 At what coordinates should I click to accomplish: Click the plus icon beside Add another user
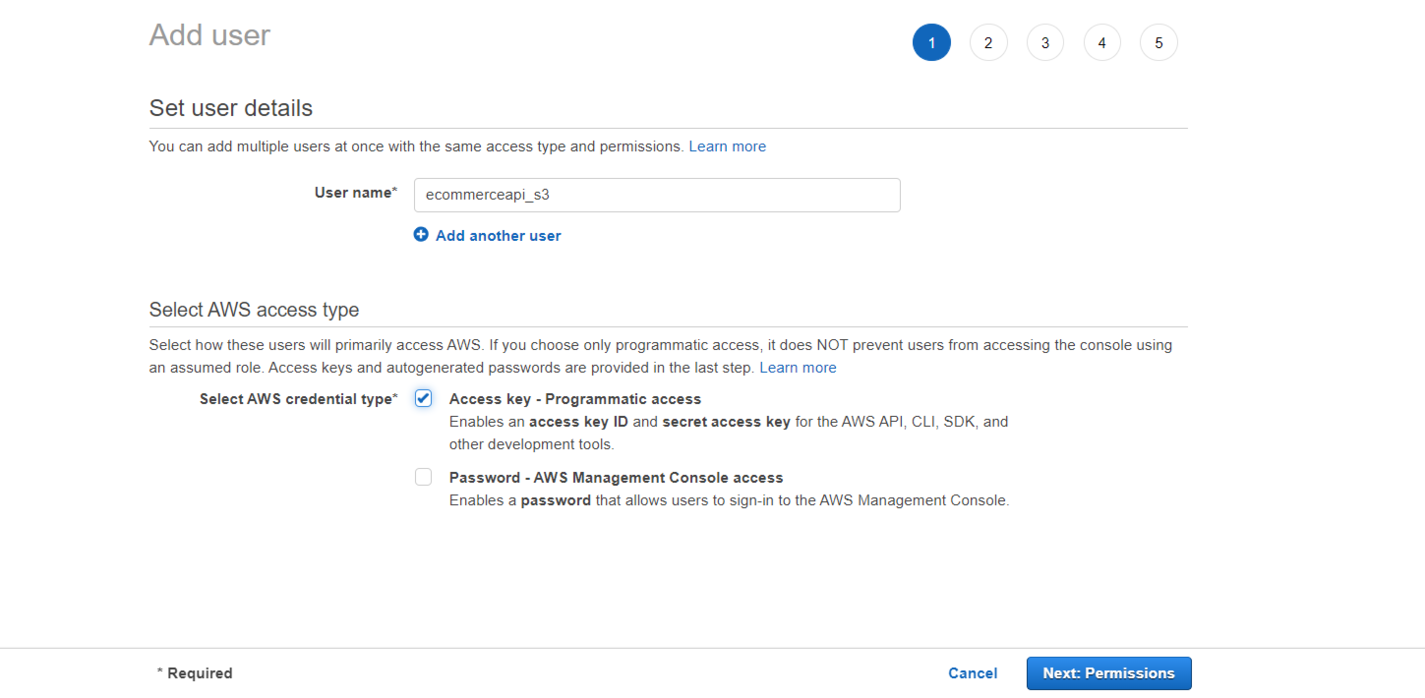click(x=421, y=235)
